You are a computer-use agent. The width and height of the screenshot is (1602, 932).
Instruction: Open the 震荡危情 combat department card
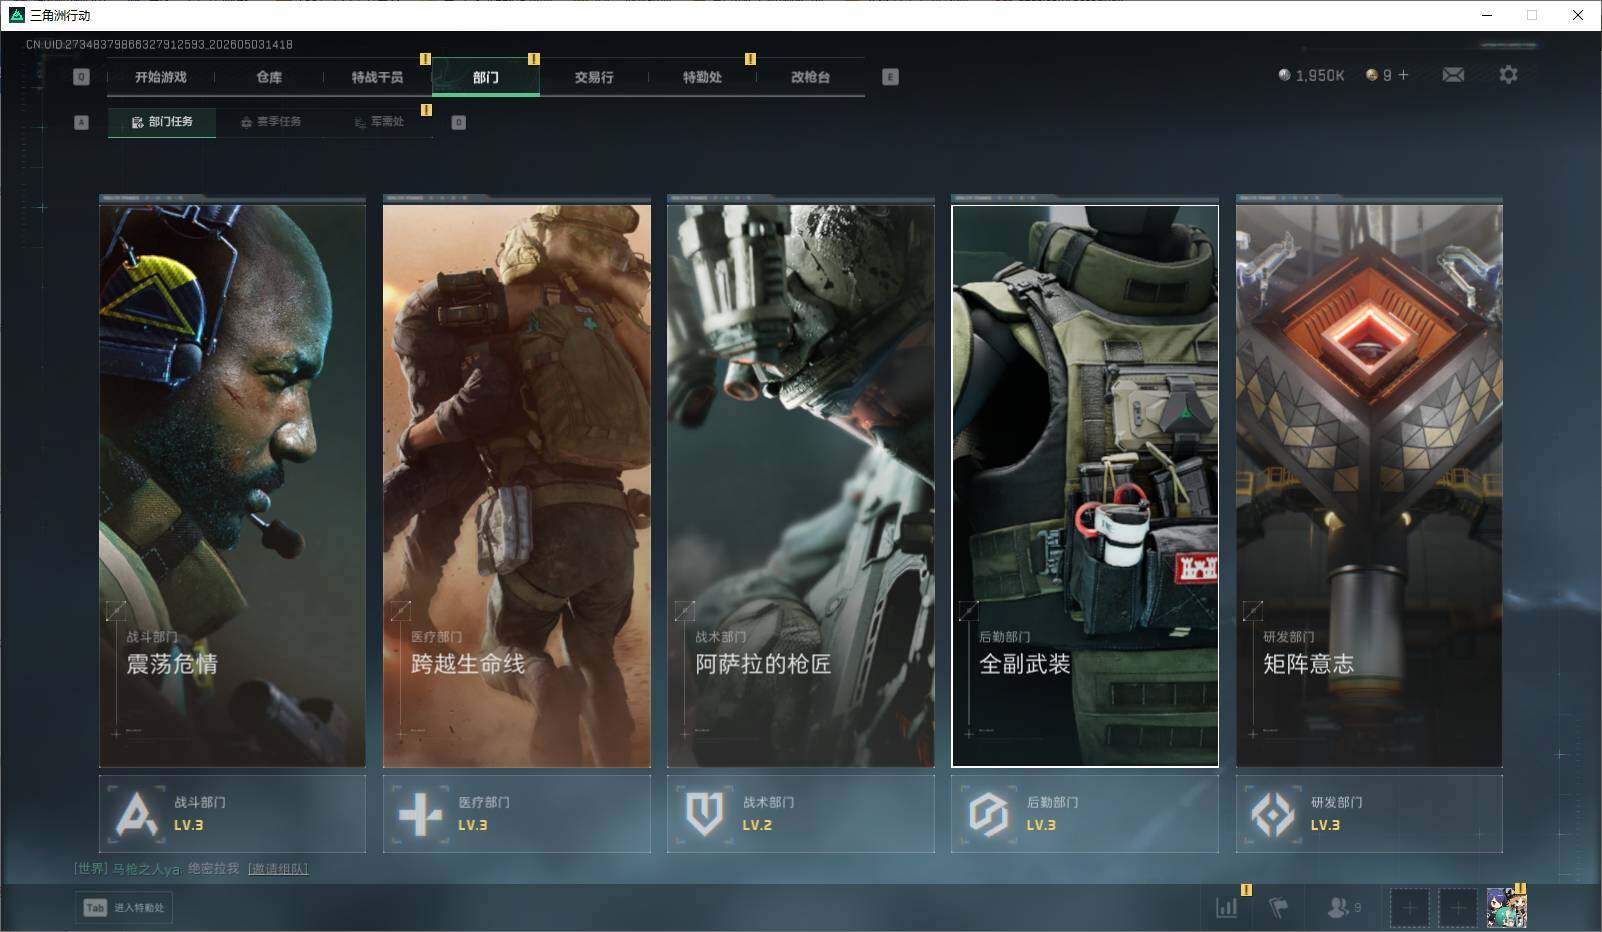pos(232,486)
